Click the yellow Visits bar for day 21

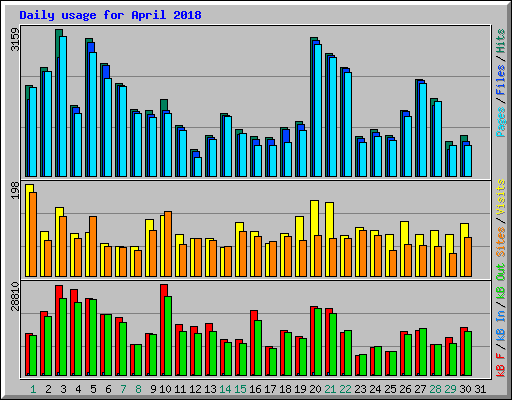click(328, 239)
